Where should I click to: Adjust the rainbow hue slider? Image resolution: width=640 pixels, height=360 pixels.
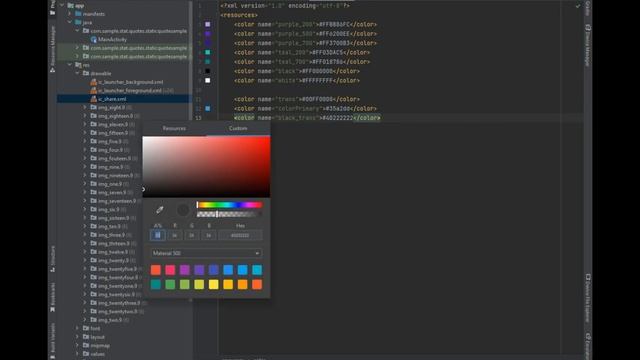229,205
